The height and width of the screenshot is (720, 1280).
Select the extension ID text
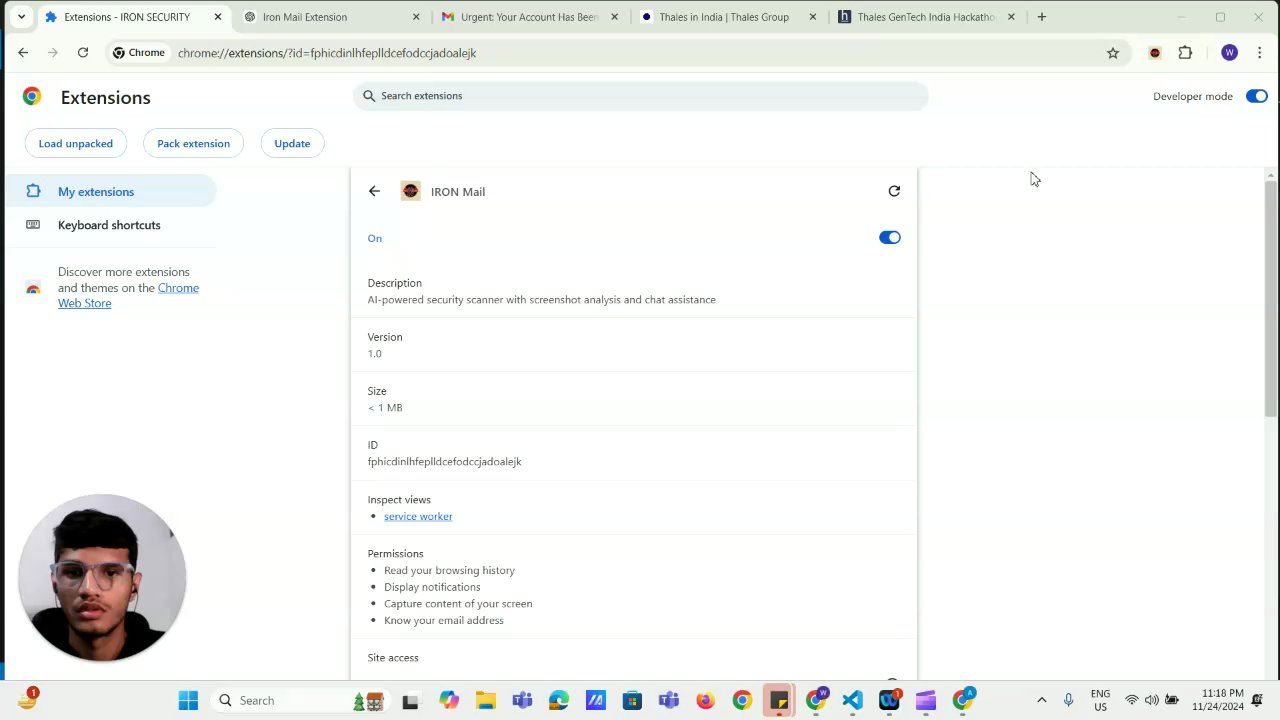coord(444,462)
